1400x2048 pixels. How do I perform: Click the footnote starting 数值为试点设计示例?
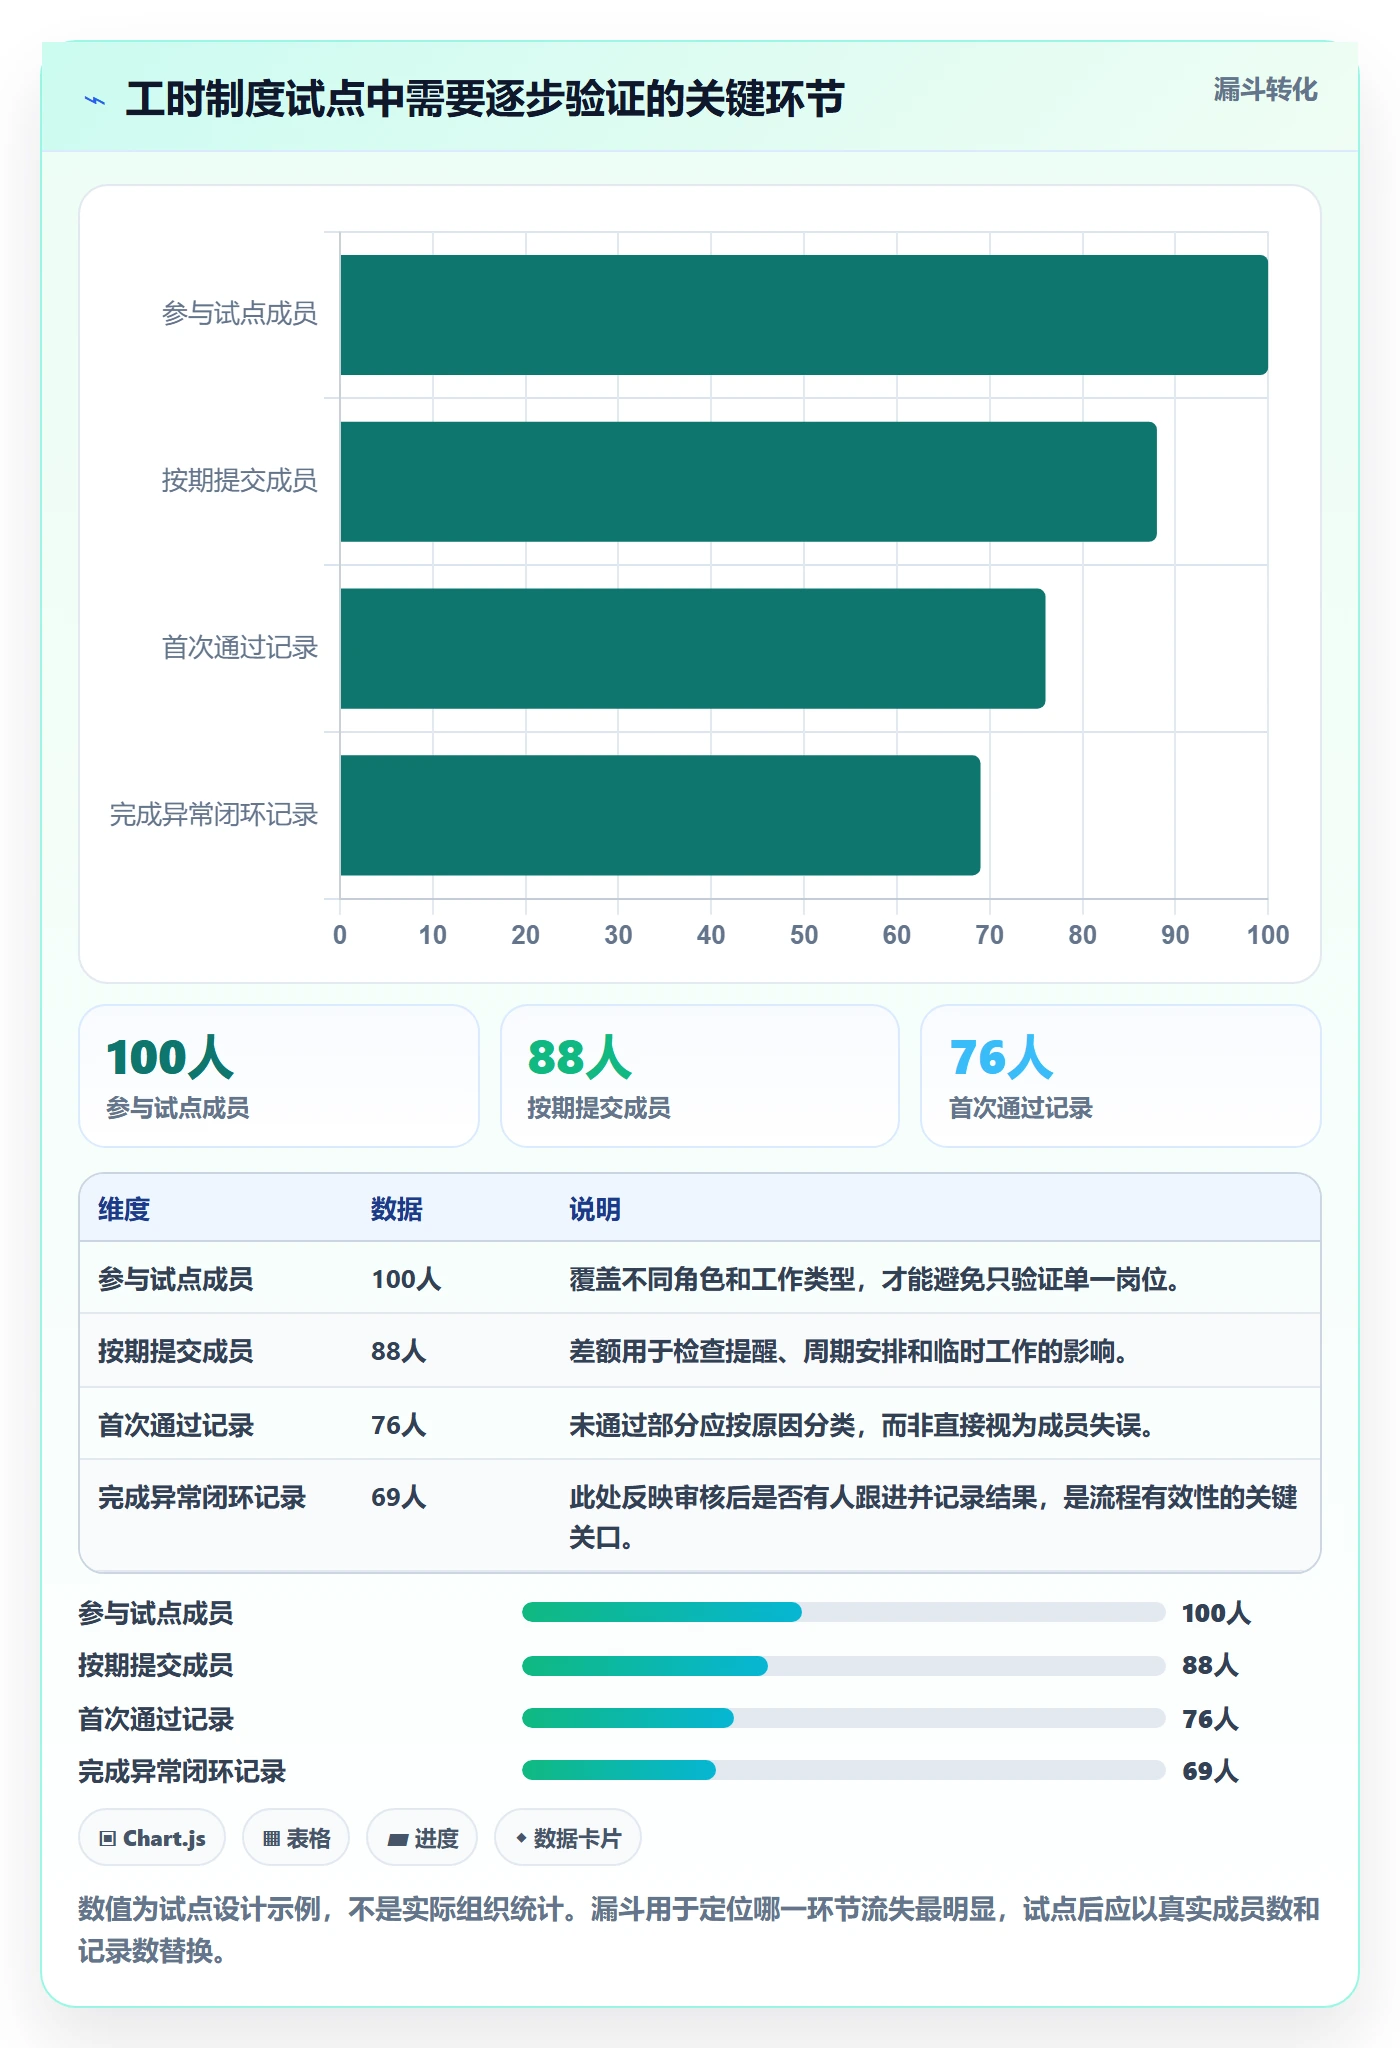(699, 1930)
